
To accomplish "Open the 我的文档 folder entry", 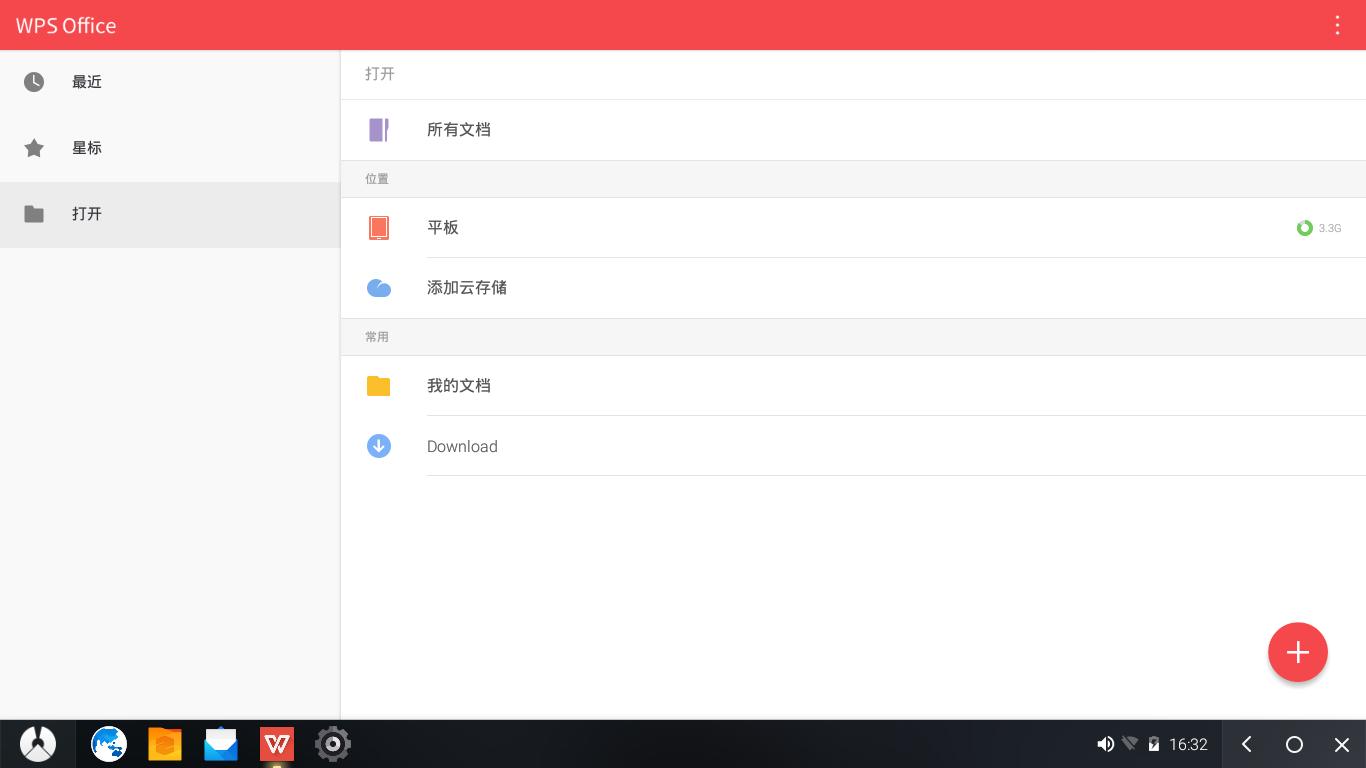I will (853, 386).
